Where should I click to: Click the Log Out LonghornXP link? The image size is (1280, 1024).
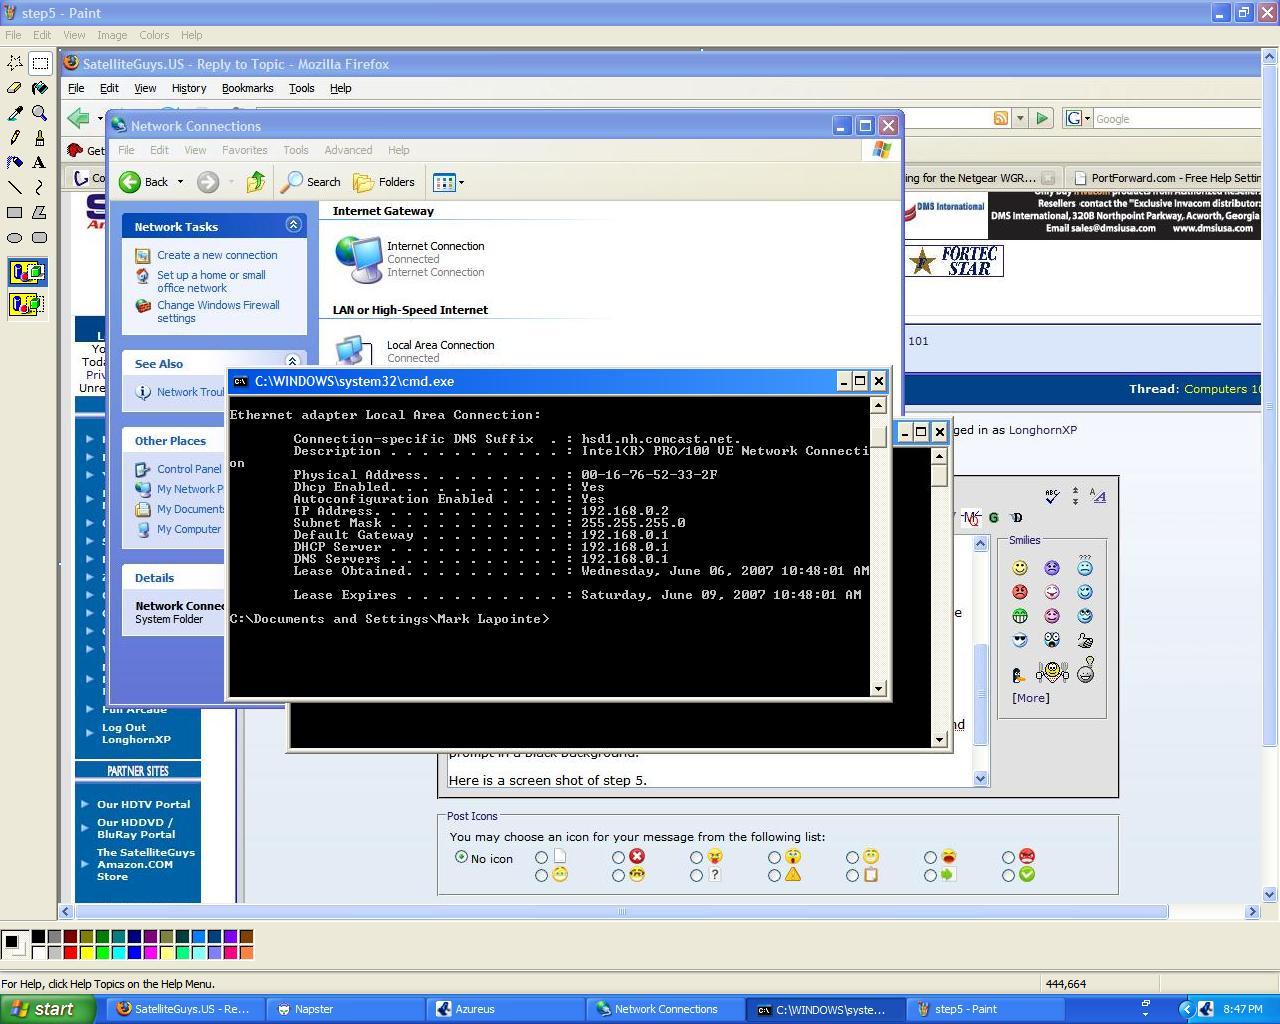[136, 734]
